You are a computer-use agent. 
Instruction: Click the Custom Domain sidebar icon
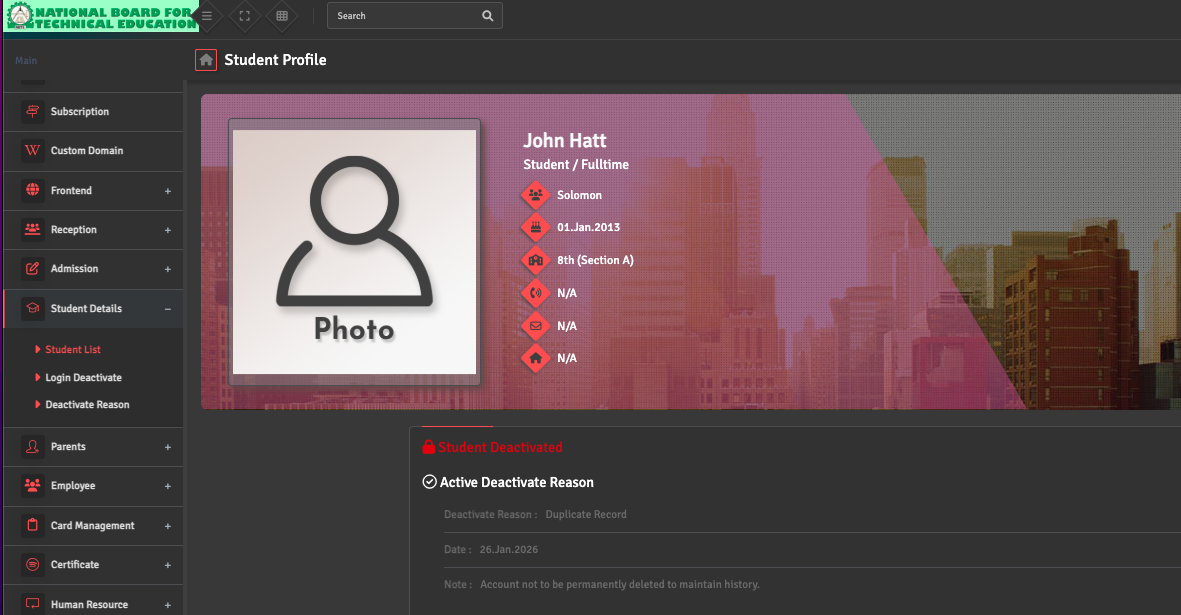(33, 151)
